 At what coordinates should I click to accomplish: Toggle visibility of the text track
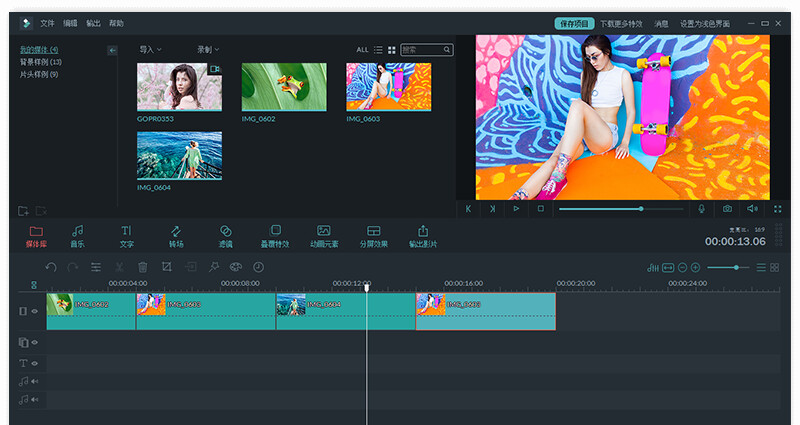(34, 363)
